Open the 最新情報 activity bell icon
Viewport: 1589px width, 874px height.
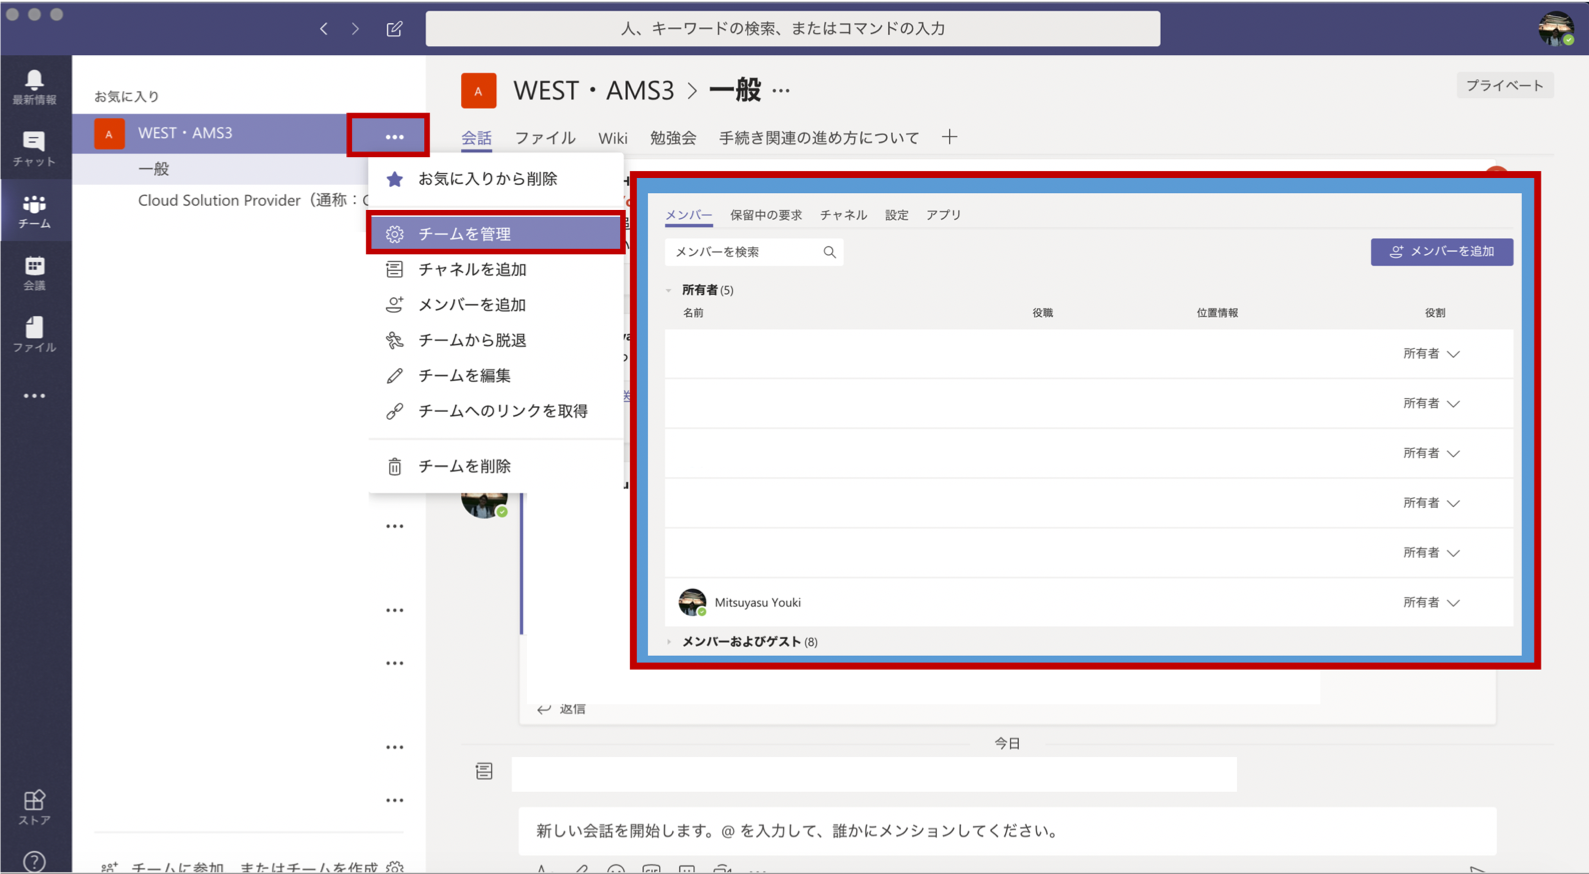tap(34, 86)
